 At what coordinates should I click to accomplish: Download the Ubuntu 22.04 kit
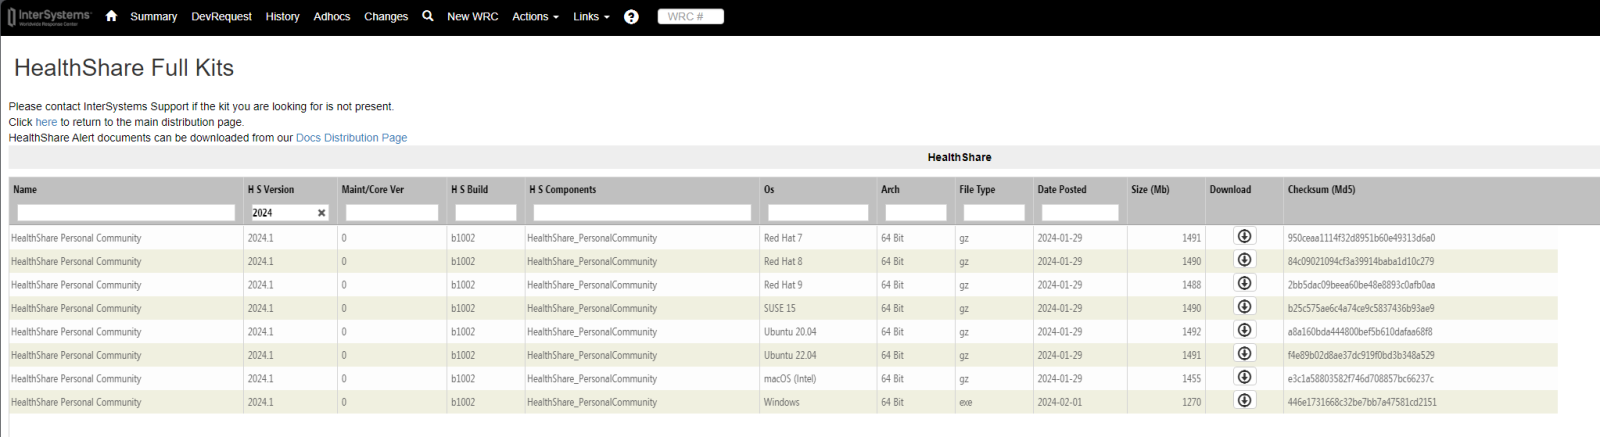[1244, 354]
